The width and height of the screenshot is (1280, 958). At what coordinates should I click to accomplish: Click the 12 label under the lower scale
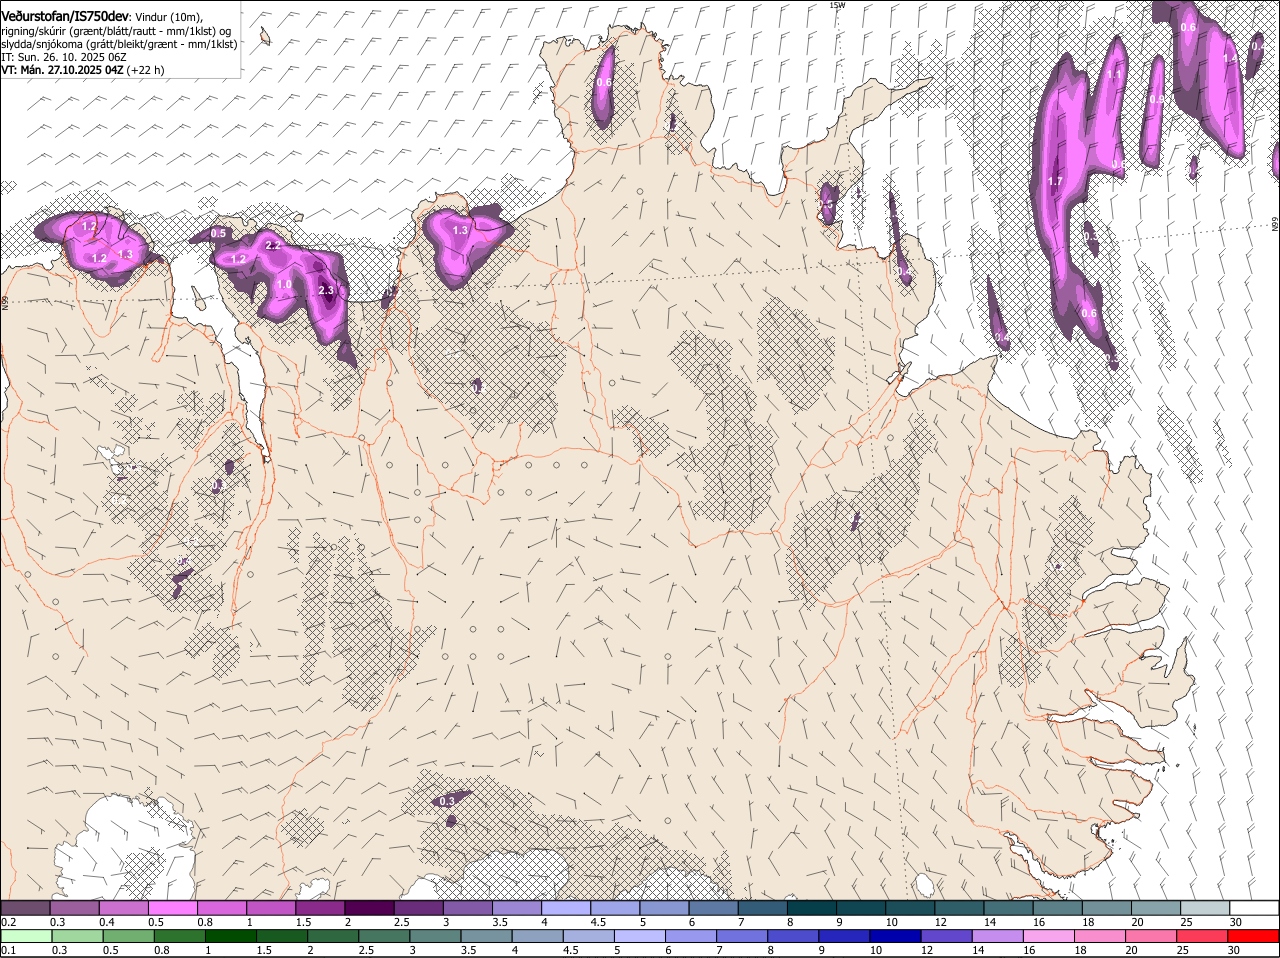pyautogui.click(x=926, y=949)
